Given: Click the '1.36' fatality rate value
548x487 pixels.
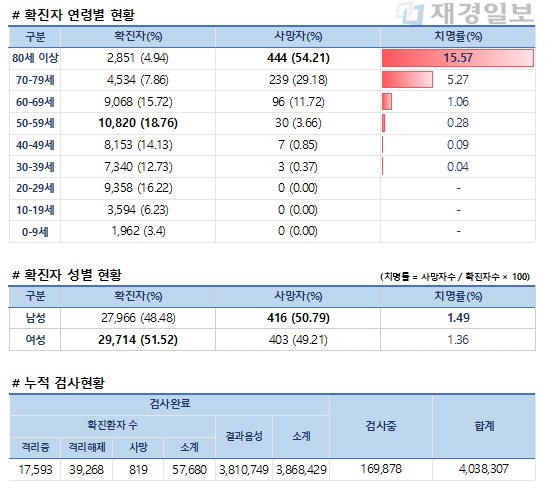Looking at the screenshot, I should 458,340.
